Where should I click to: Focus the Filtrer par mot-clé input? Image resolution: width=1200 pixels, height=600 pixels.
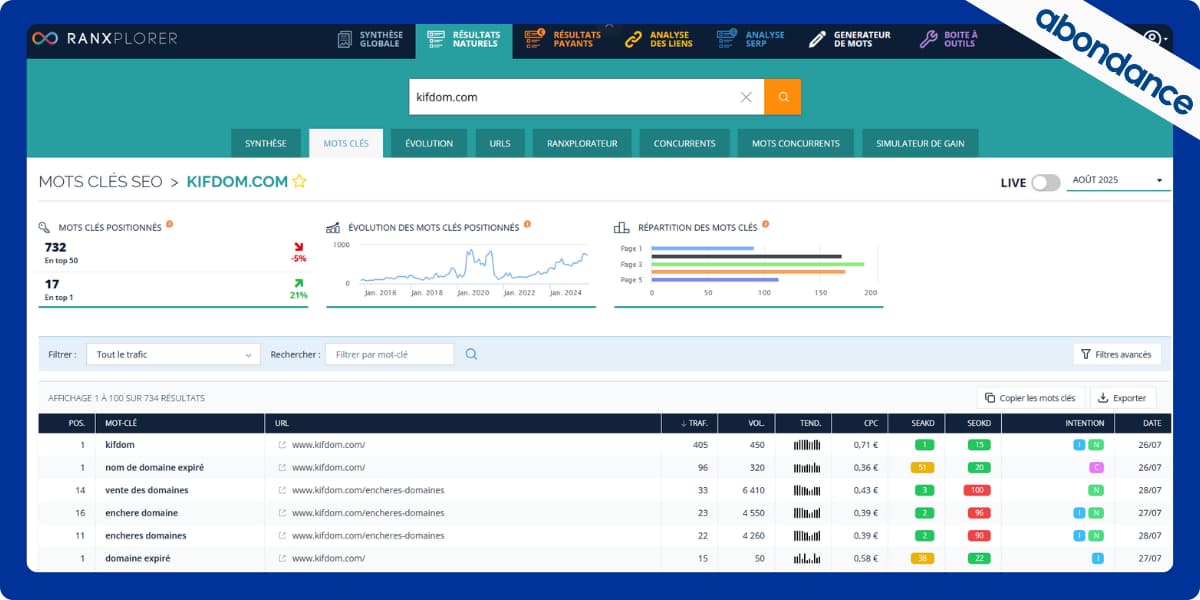(x=390, y=354)
